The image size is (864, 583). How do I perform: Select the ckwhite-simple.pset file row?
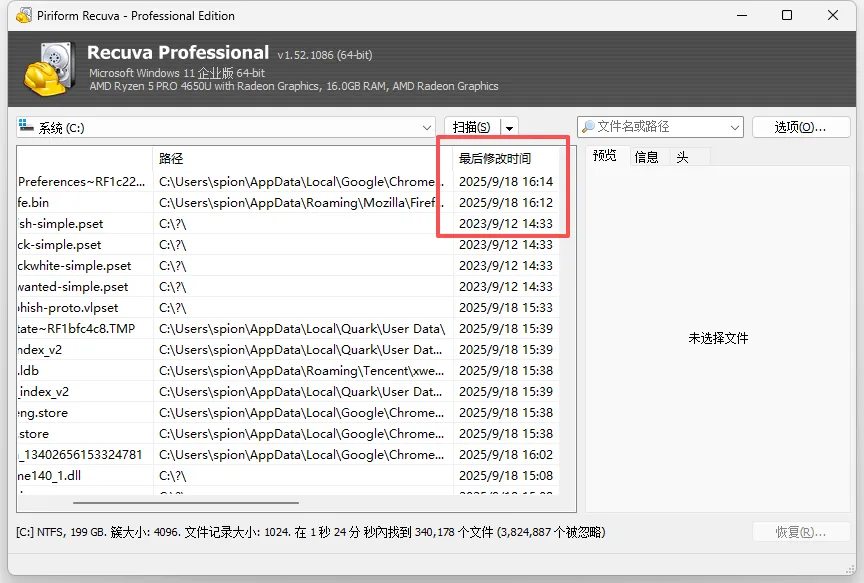288,266
